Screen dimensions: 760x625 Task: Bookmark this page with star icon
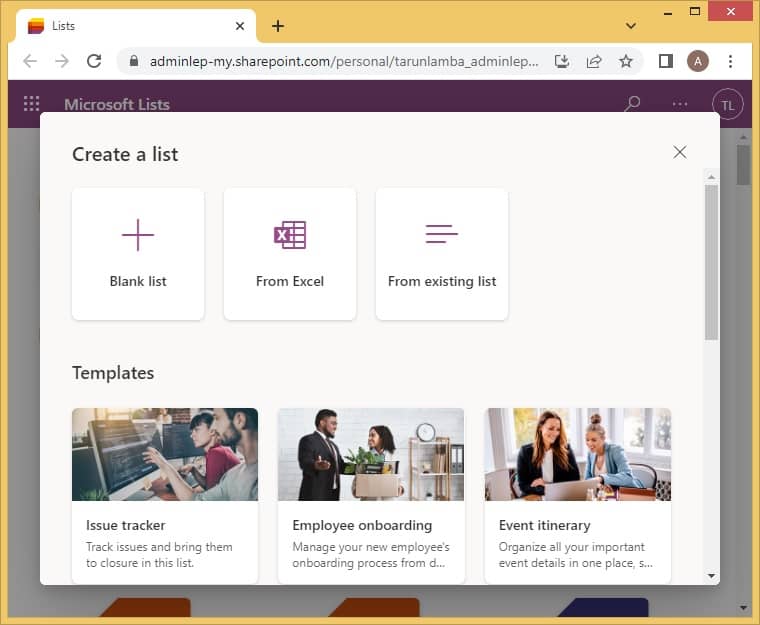[626, 61]
